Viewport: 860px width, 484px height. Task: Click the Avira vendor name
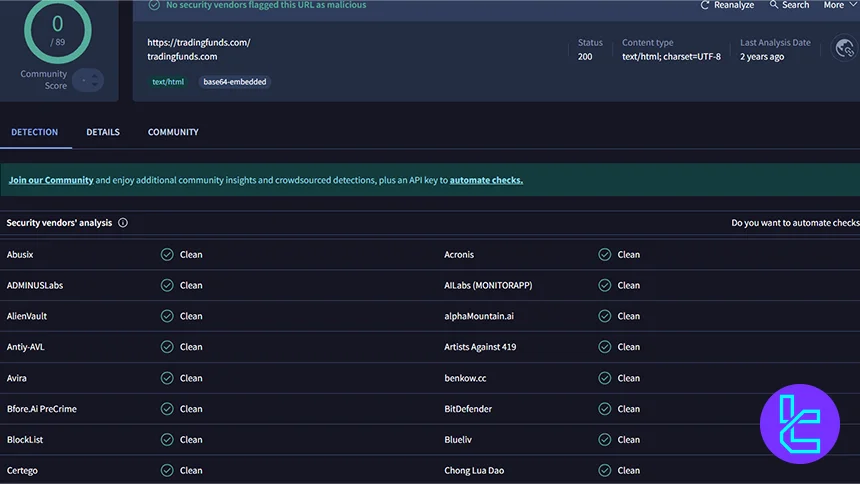point(16,378)
